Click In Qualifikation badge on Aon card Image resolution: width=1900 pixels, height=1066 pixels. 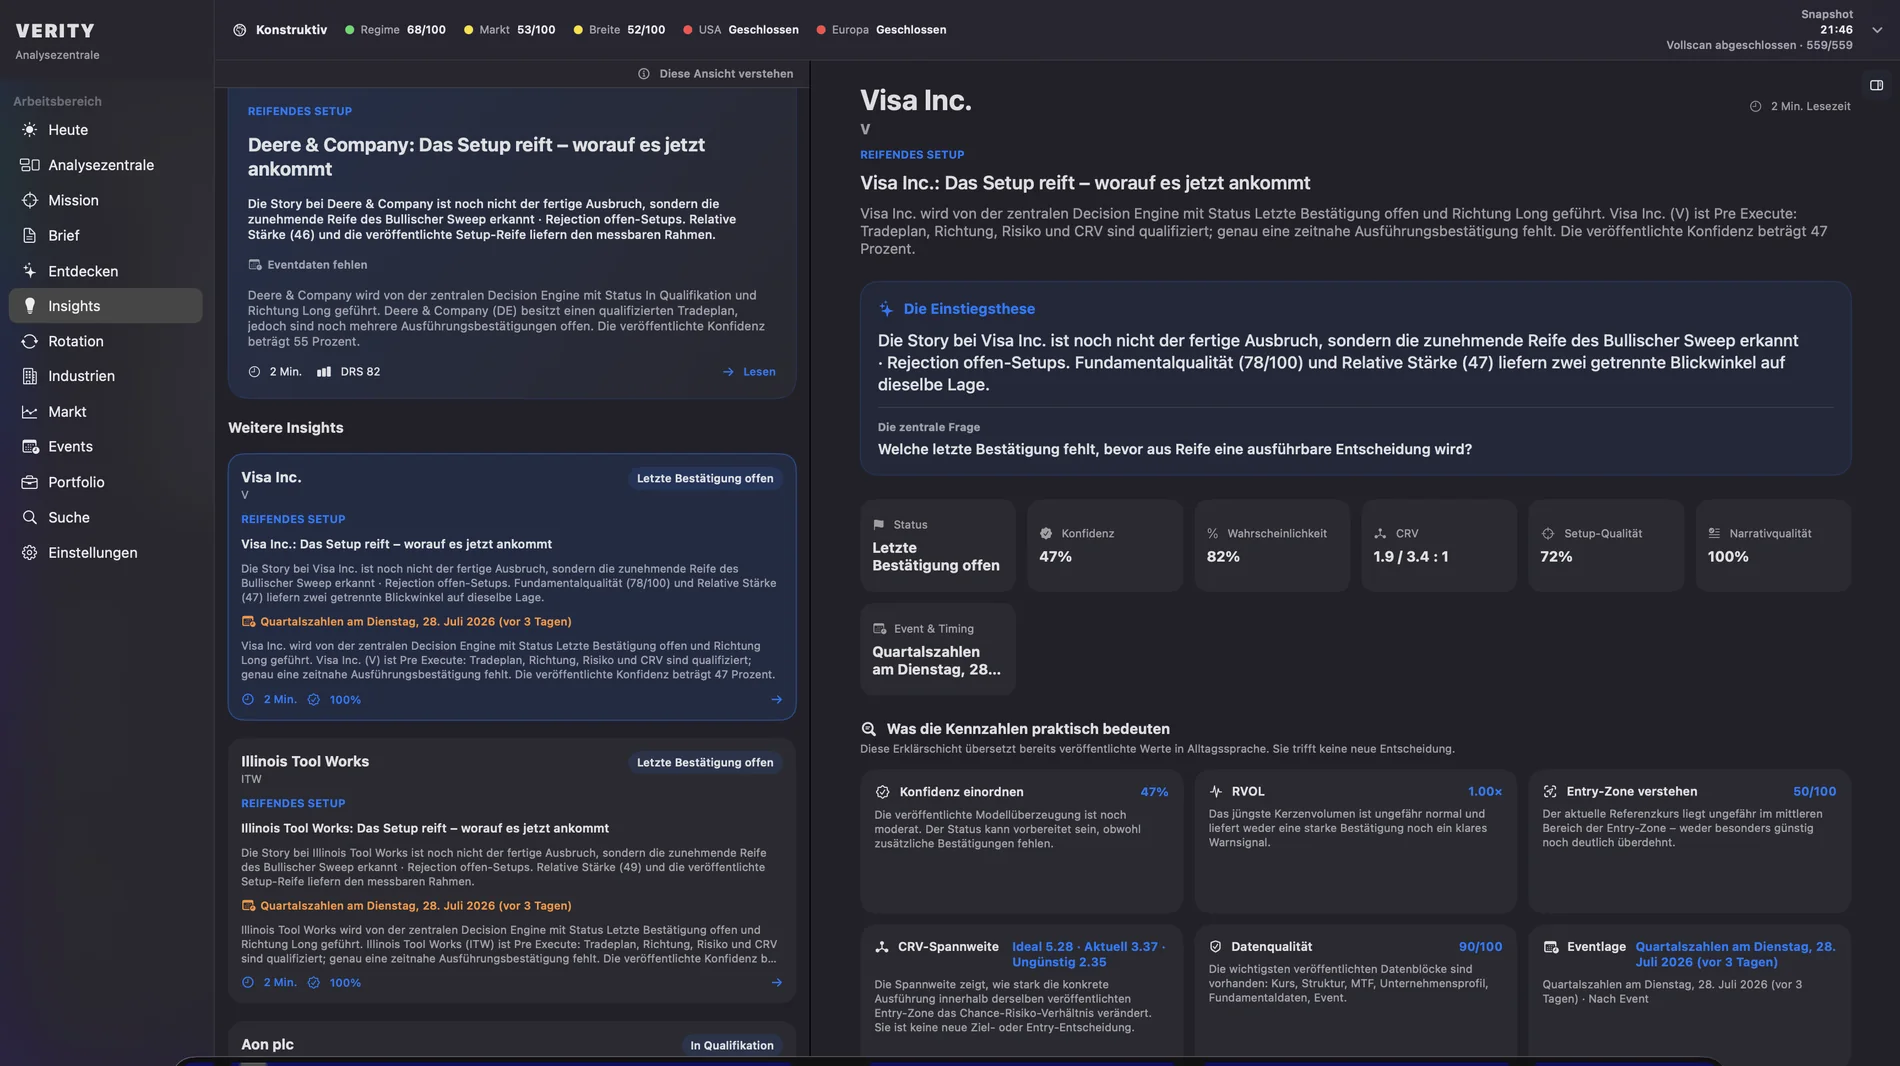pos(732,1045)
